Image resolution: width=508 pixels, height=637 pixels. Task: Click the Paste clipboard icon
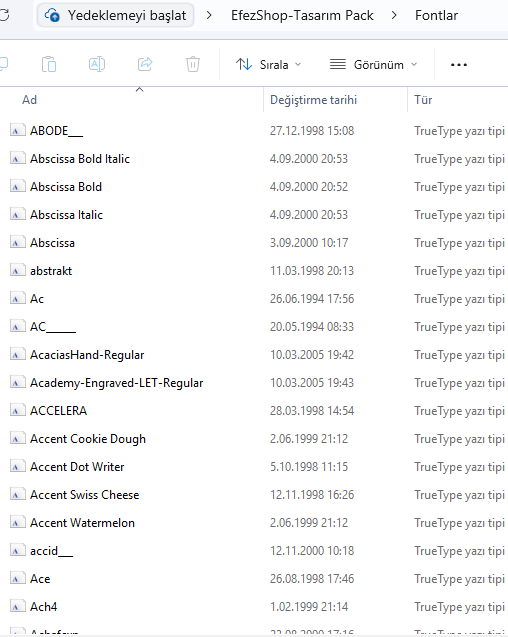point(49,64)
